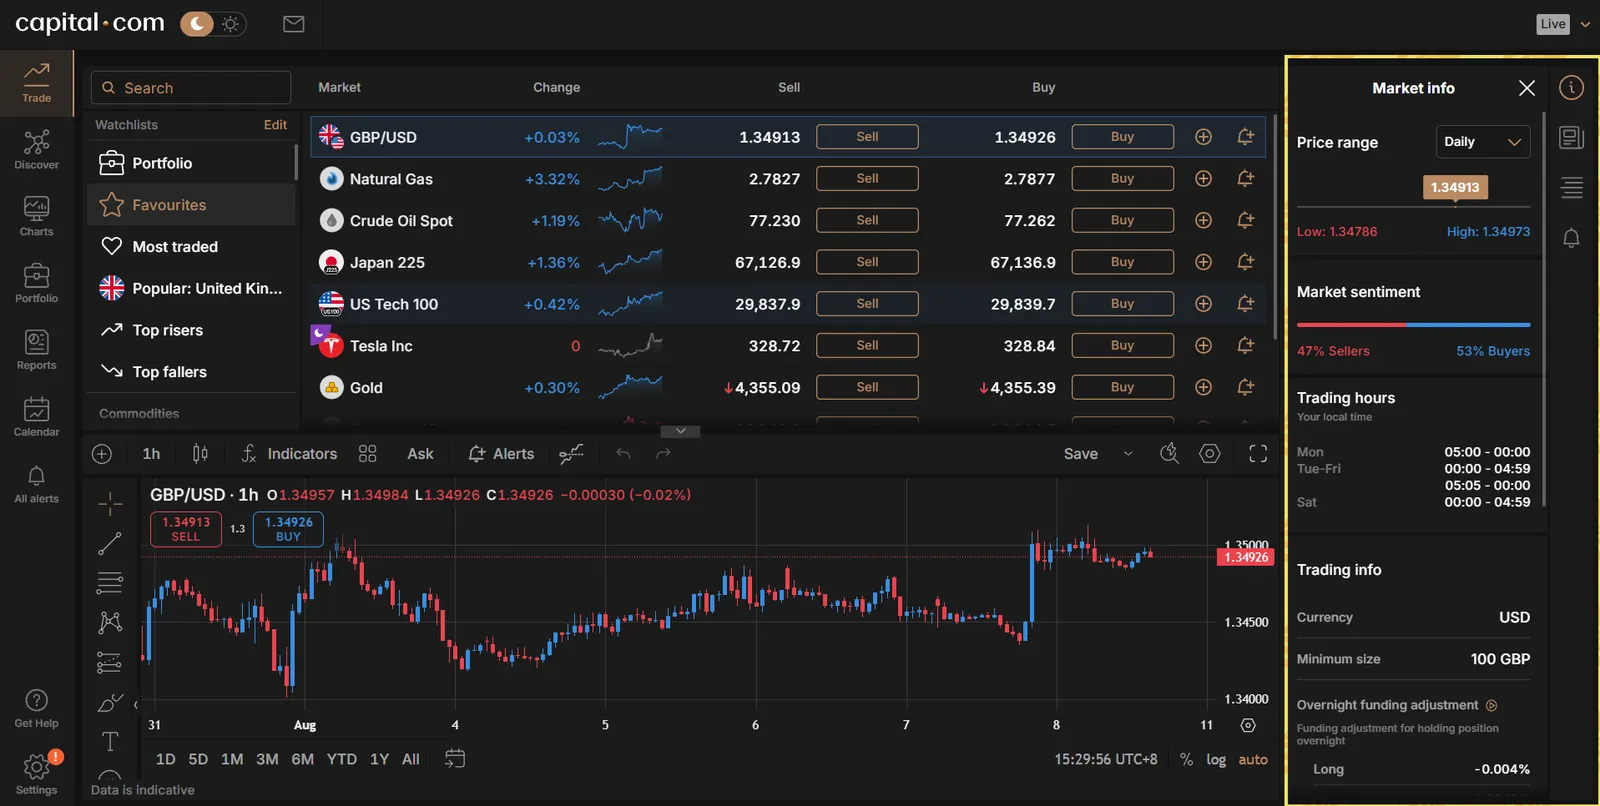Viewport: 1600px width, 806px height.
Task: Click the chart SELL price box 1.34913
Action: pyautogui.click(x=186, y=529)
